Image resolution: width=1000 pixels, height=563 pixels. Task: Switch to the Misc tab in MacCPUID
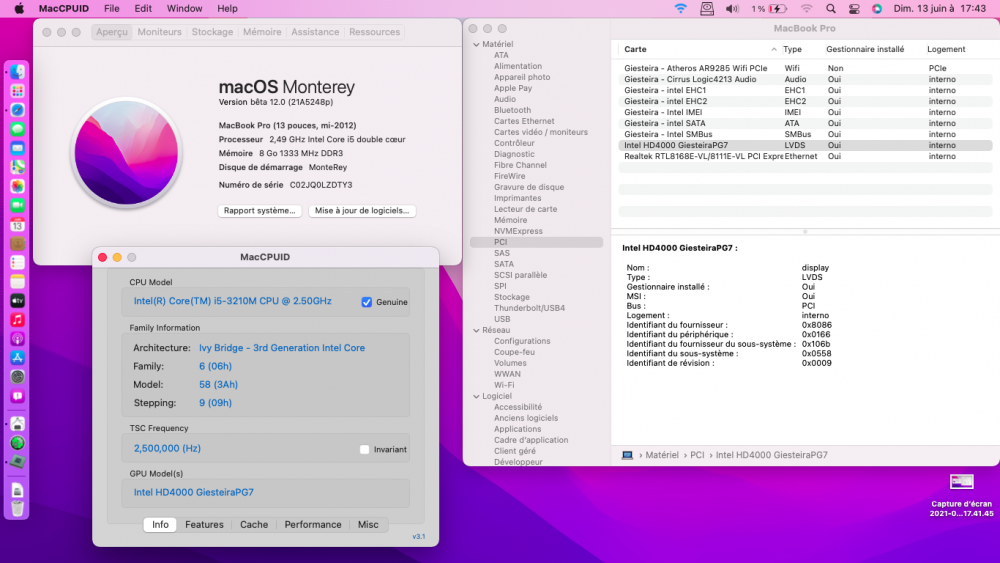(x=368, y=525)
